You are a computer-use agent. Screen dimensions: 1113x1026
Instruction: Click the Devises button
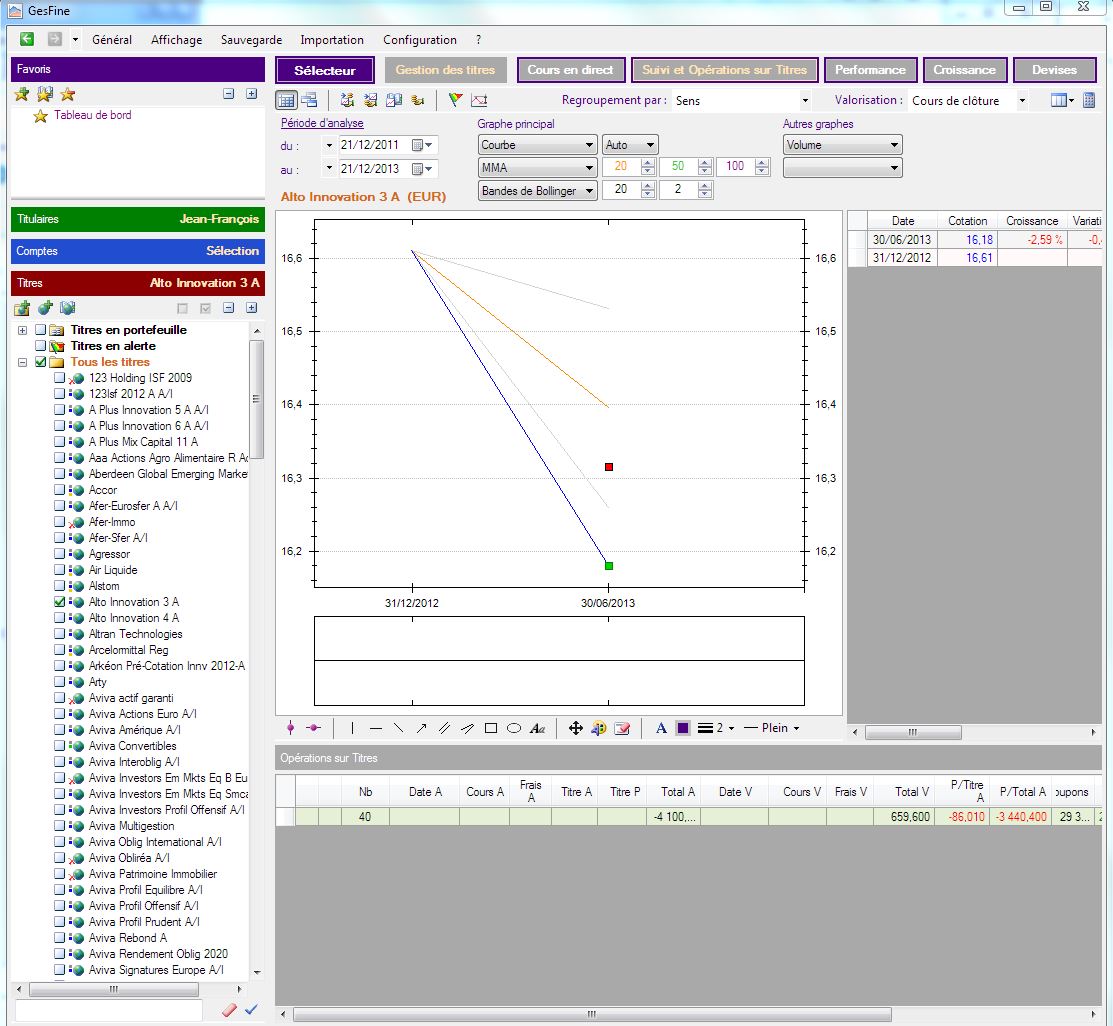[1054, 70]
